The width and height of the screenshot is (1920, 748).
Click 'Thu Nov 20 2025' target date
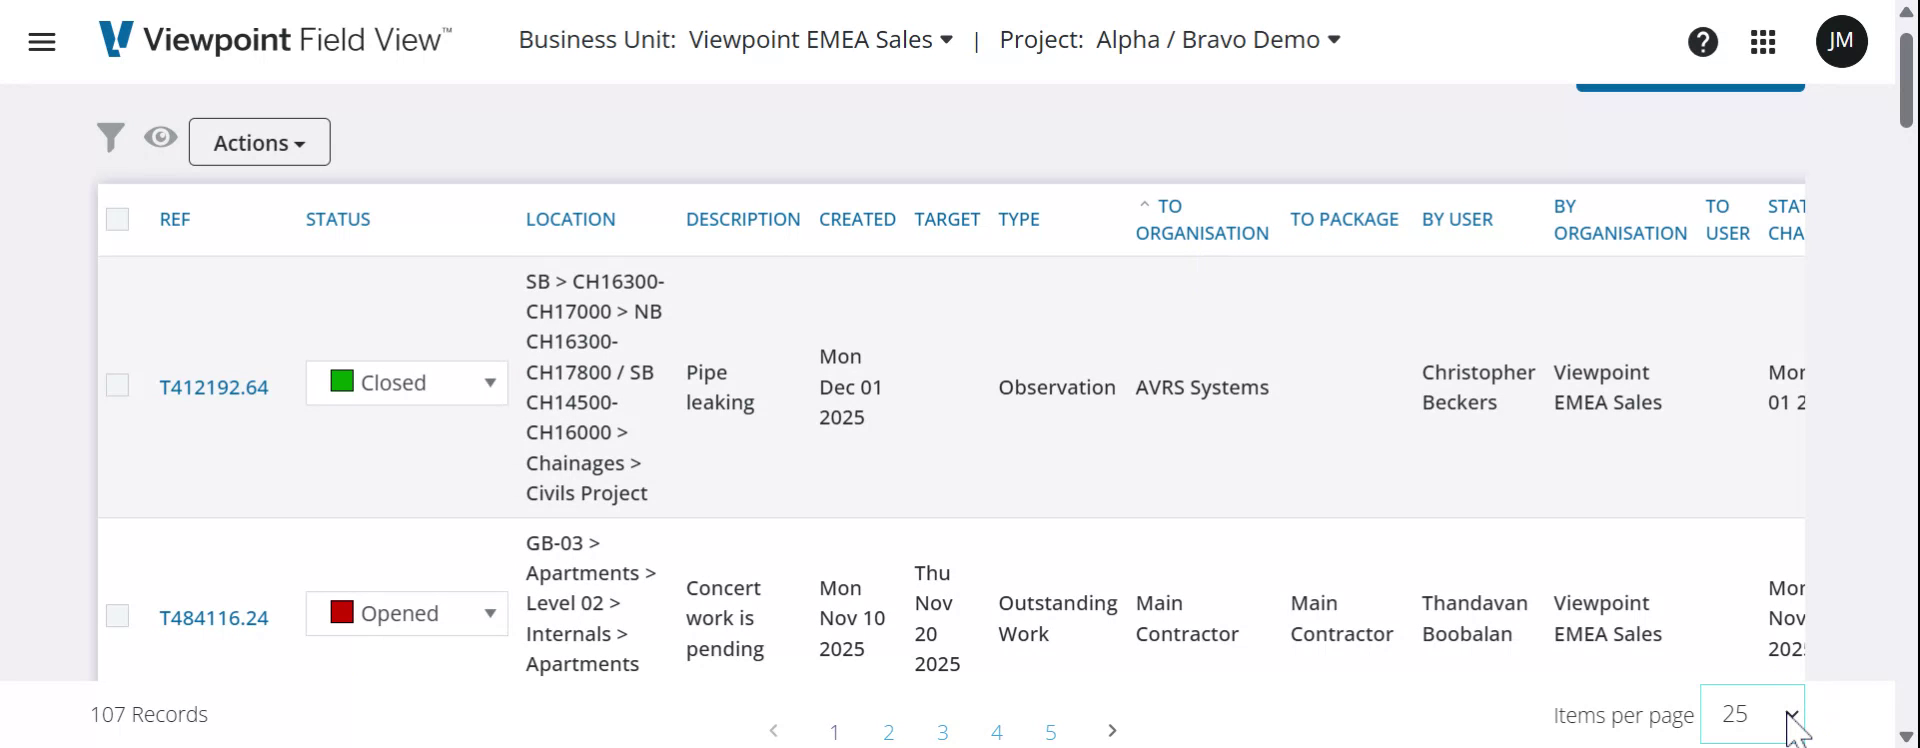[x=937, y=618]
